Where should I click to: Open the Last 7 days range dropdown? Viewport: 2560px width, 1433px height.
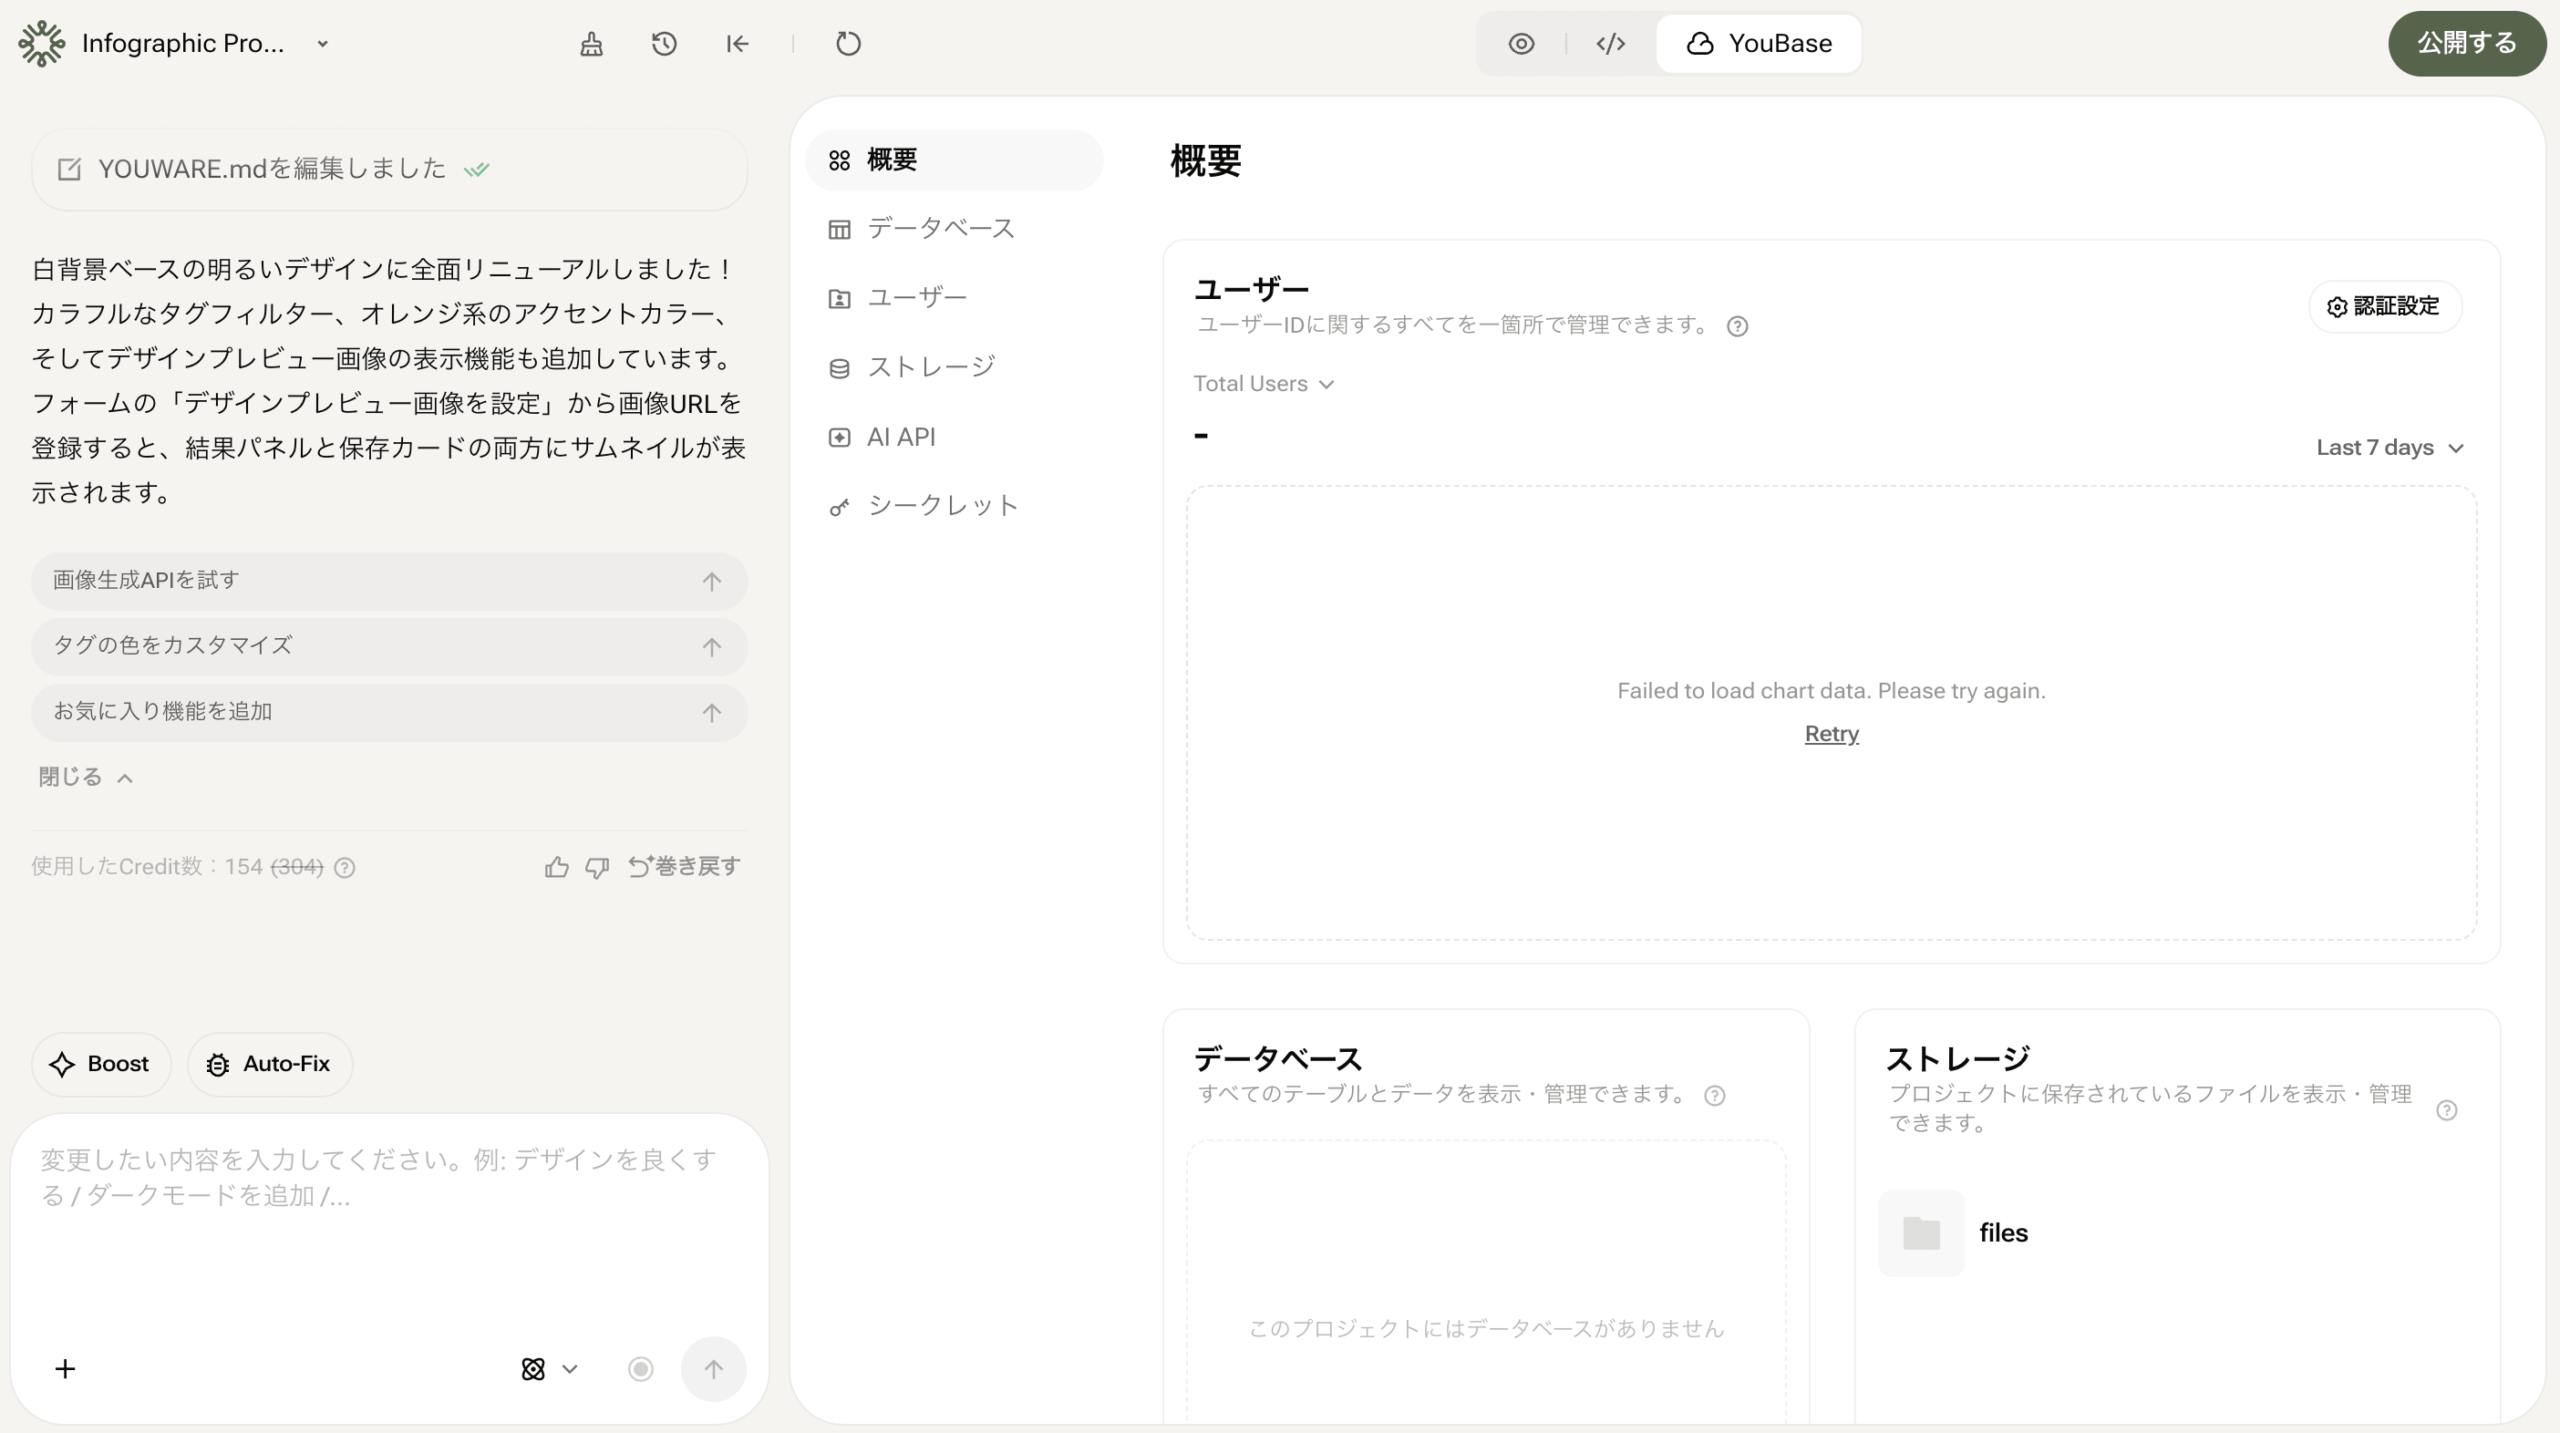[2389, 448]
